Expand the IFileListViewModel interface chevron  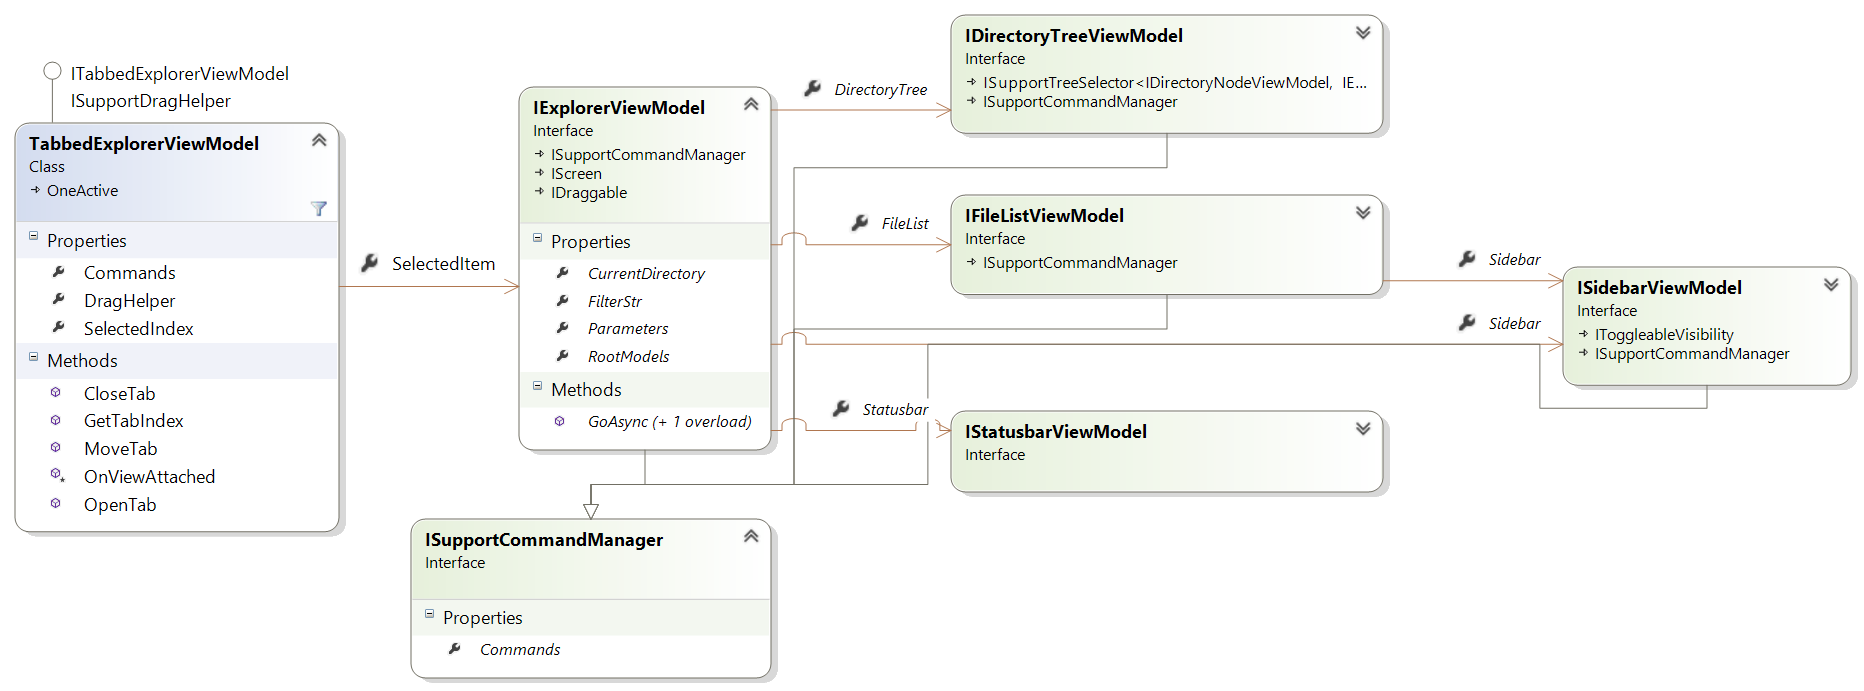click(1363, 212)
